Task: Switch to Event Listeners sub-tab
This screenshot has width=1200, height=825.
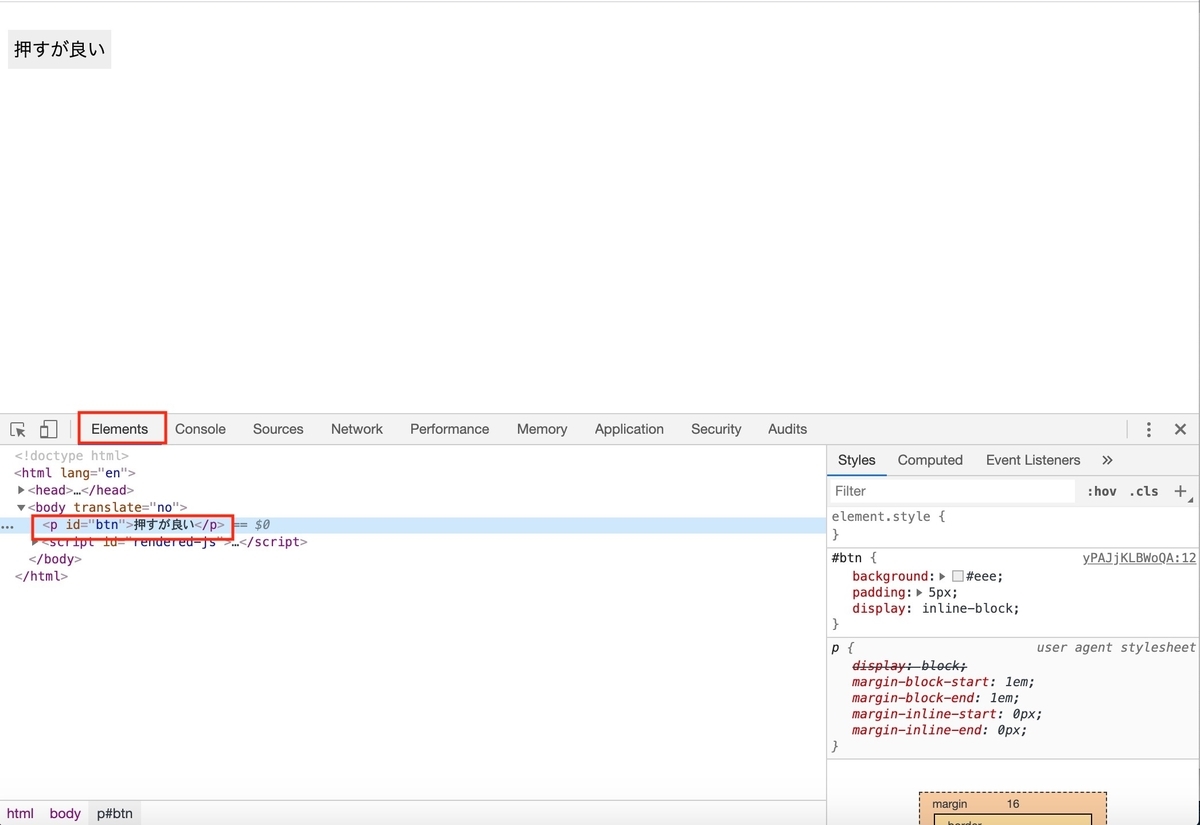Action: tap(1033, 460)
